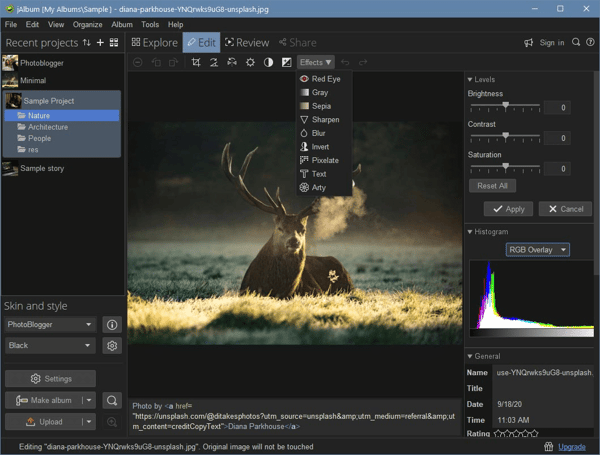
Task: Preview the album with magnifier button
Action: [x=112, y=400]
